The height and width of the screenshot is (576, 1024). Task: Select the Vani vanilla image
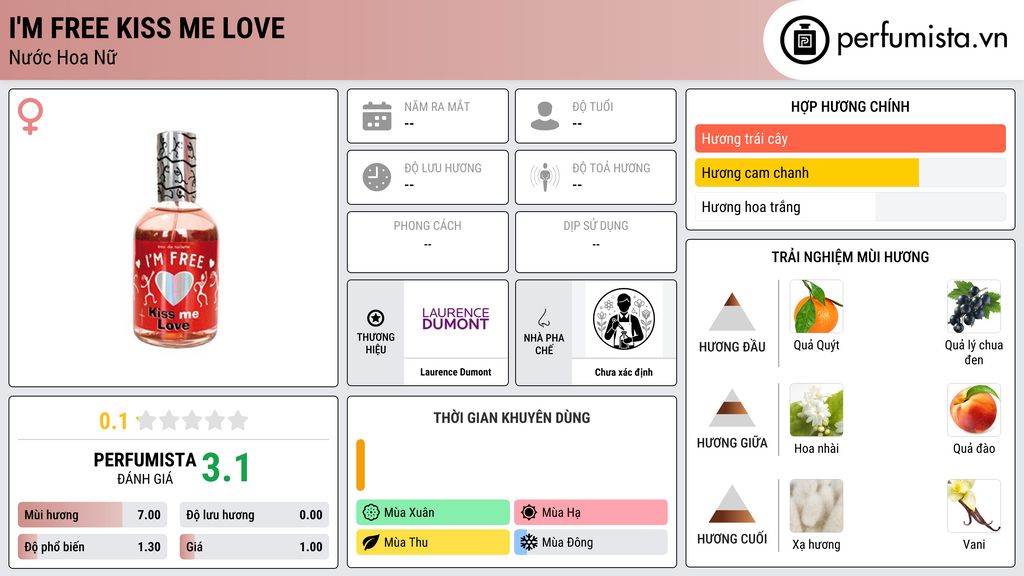coord(974,506)
